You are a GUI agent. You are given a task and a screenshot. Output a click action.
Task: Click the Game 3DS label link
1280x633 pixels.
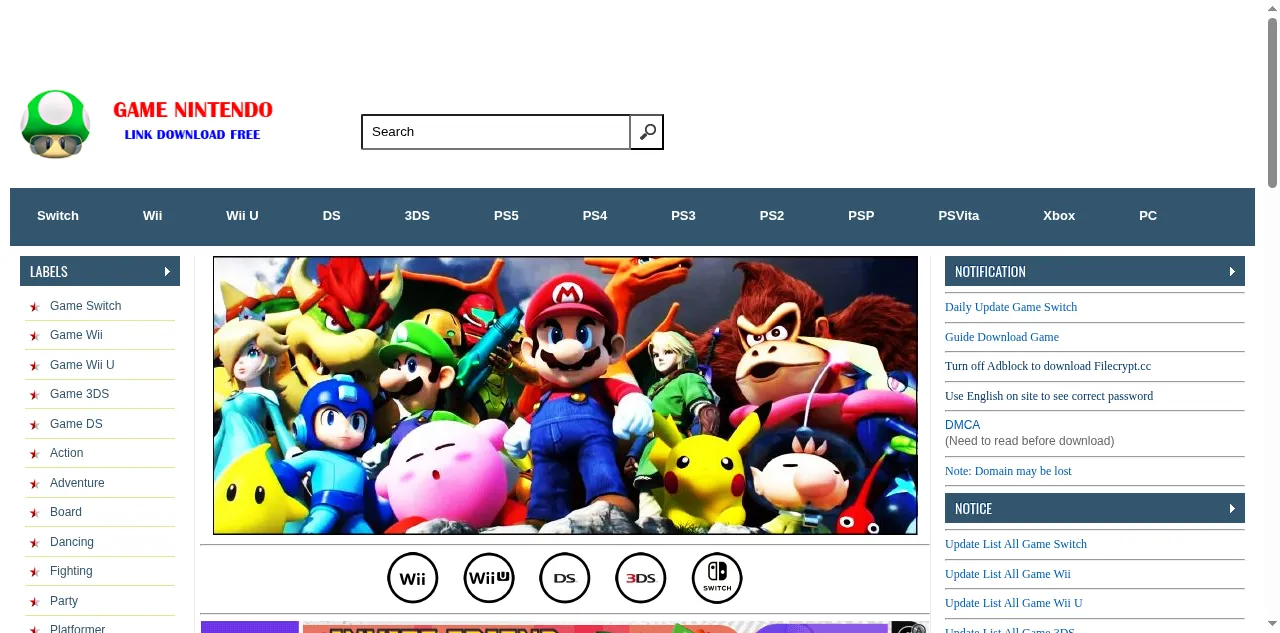pyautogui.click(x=80, y=394)
